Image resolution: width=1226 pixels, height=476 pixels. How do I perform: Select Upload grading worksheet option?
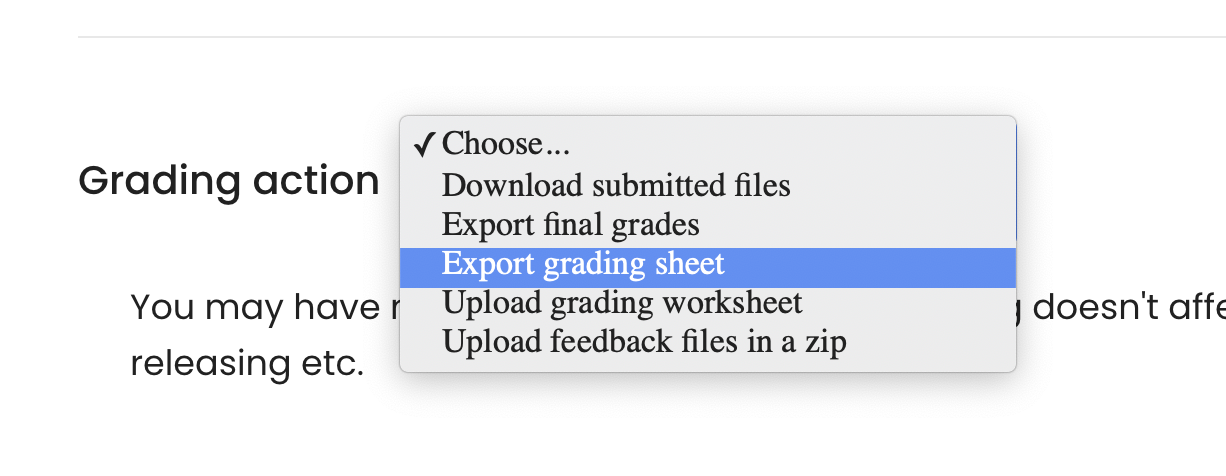tap(708, 302)
